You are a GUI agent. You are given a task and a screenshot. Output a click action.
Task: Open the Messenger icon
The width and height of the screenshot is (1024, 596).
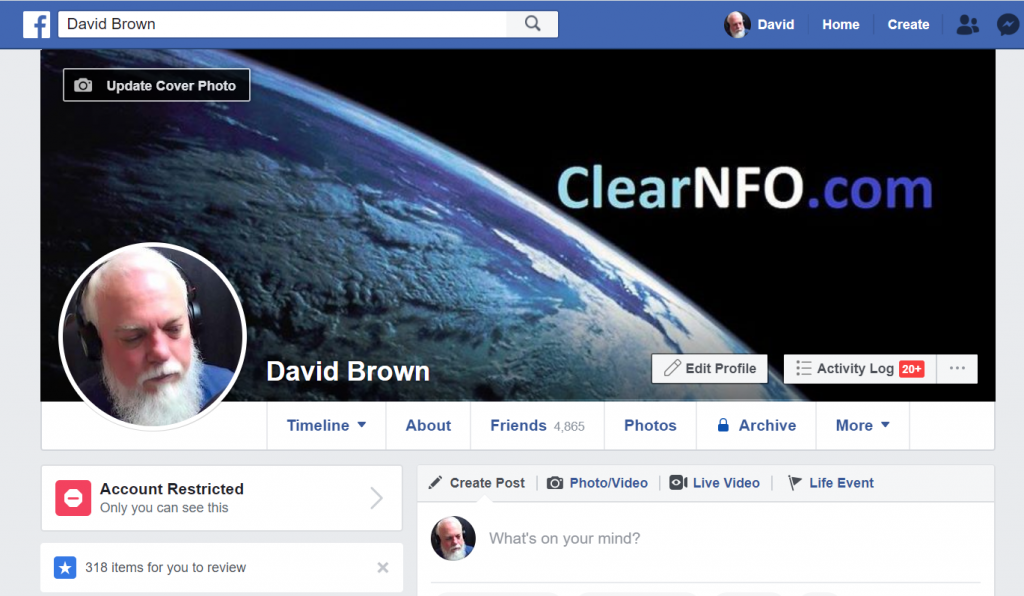[x=1008, y=25]
